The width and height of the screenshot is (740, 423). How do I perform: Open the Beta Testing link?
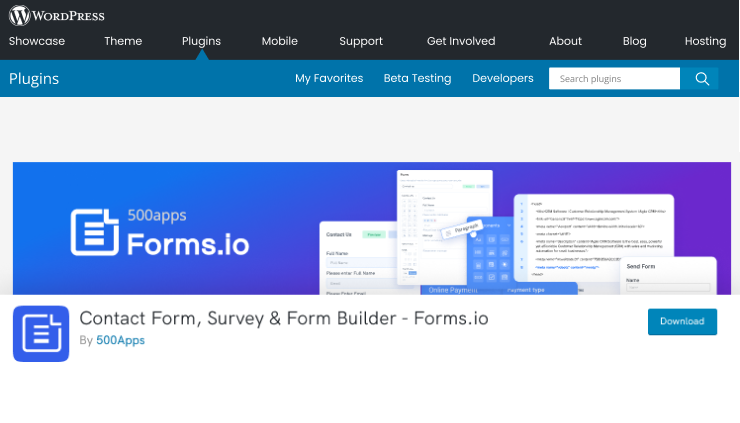click(x=417, y=78)
